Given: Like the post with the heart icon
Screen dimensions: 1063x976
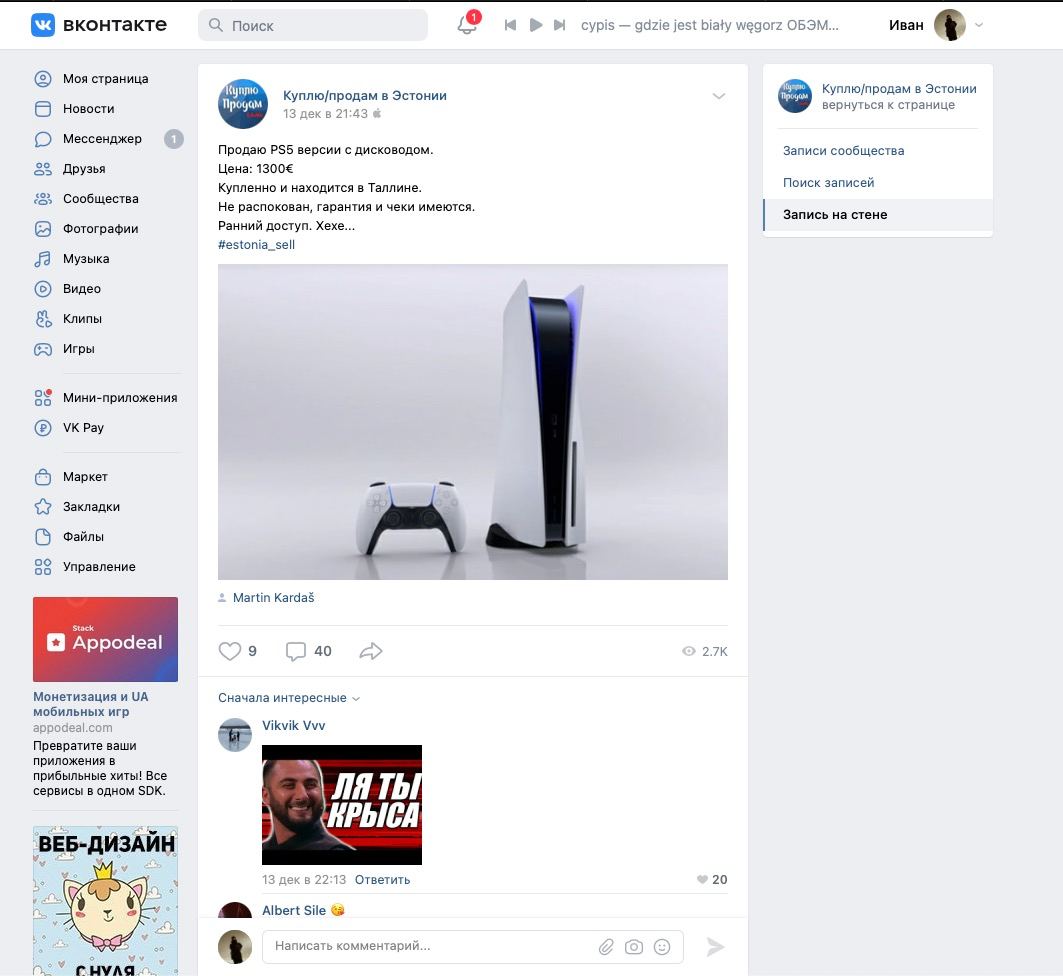Looking at the screenshot, I should [x=230, y=651].
